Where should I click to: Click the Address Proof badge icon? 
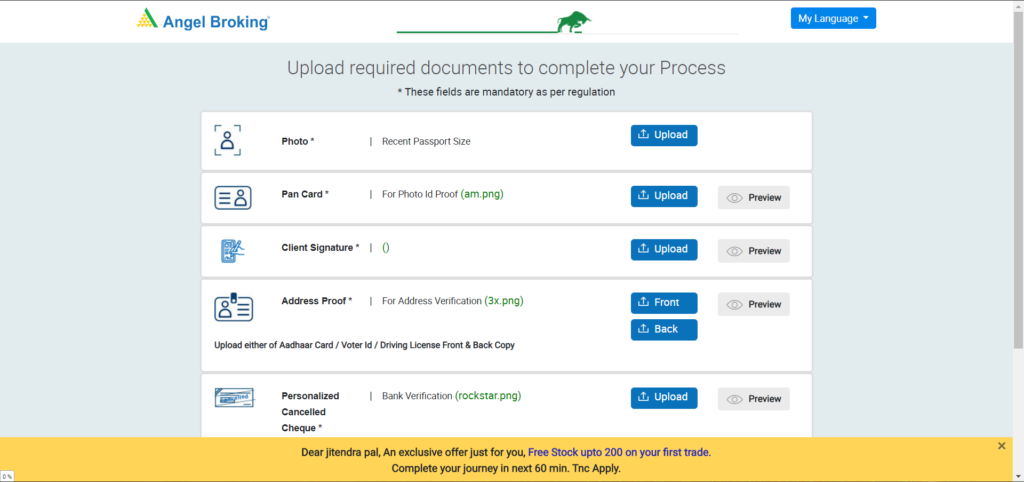tap(233, 307)
